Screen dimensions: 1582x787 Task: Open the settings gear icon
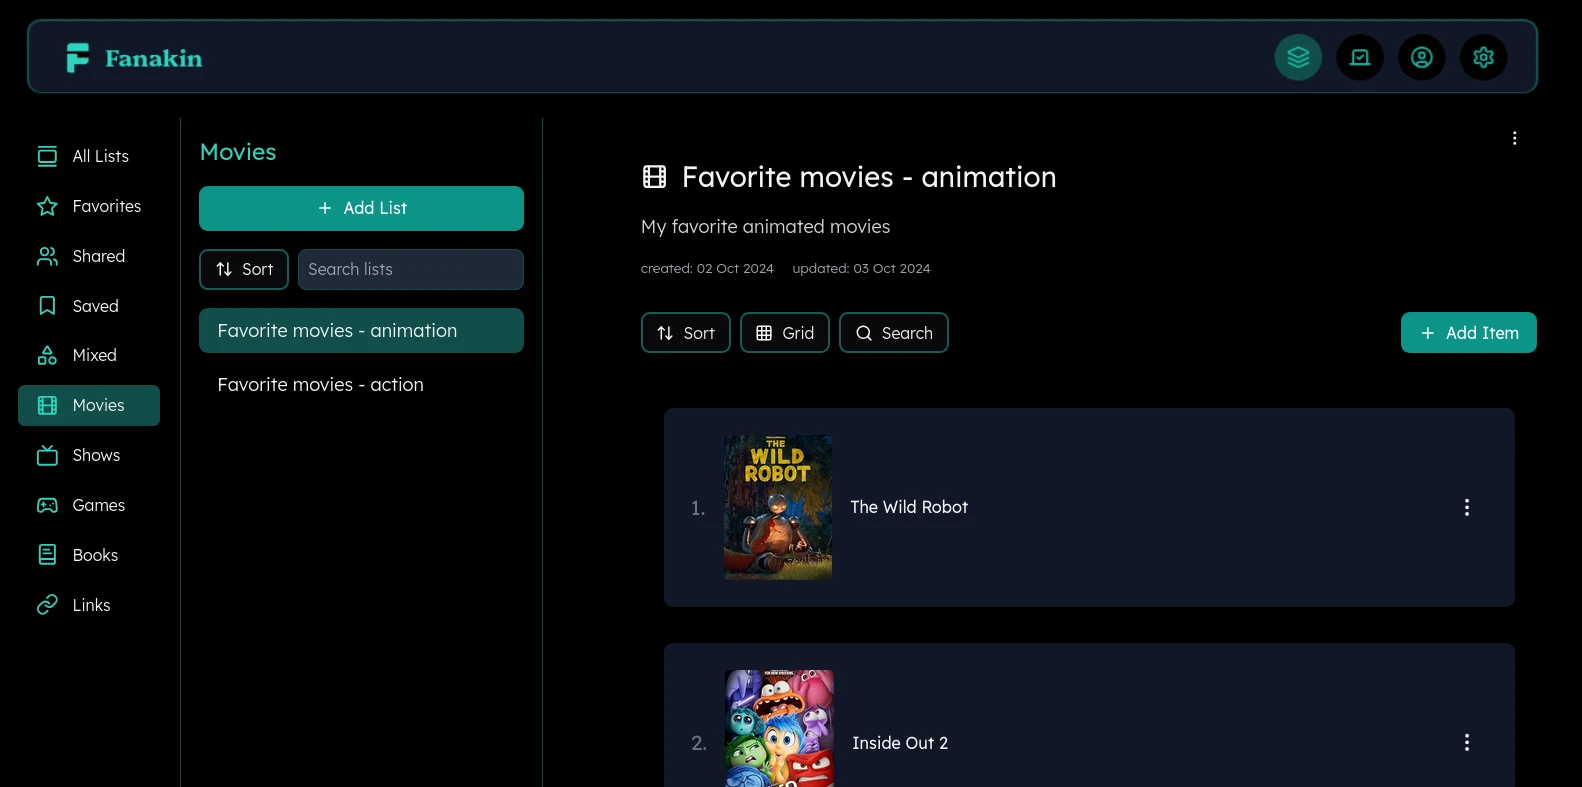pos(1484,57)
